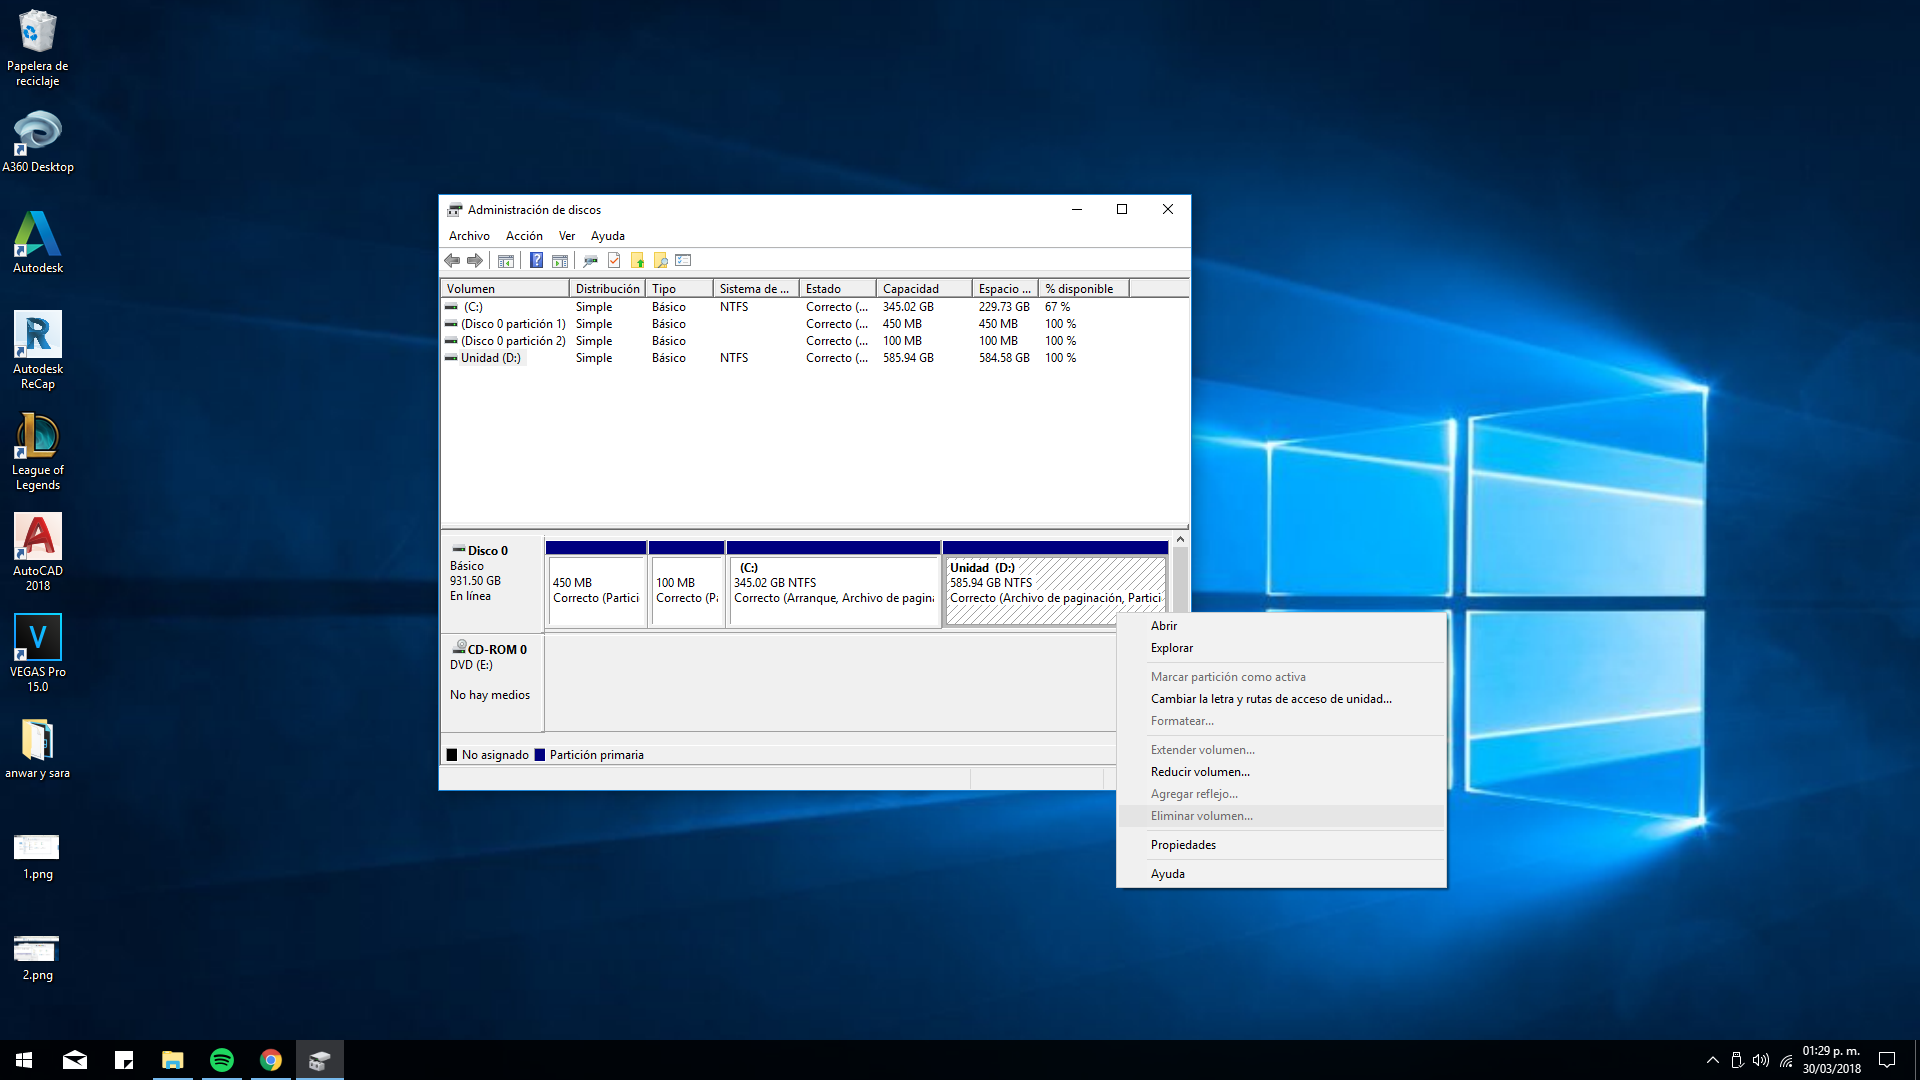
Task: Select the (C:) 345.02 GB partition block
Action: tap(833, 590)
